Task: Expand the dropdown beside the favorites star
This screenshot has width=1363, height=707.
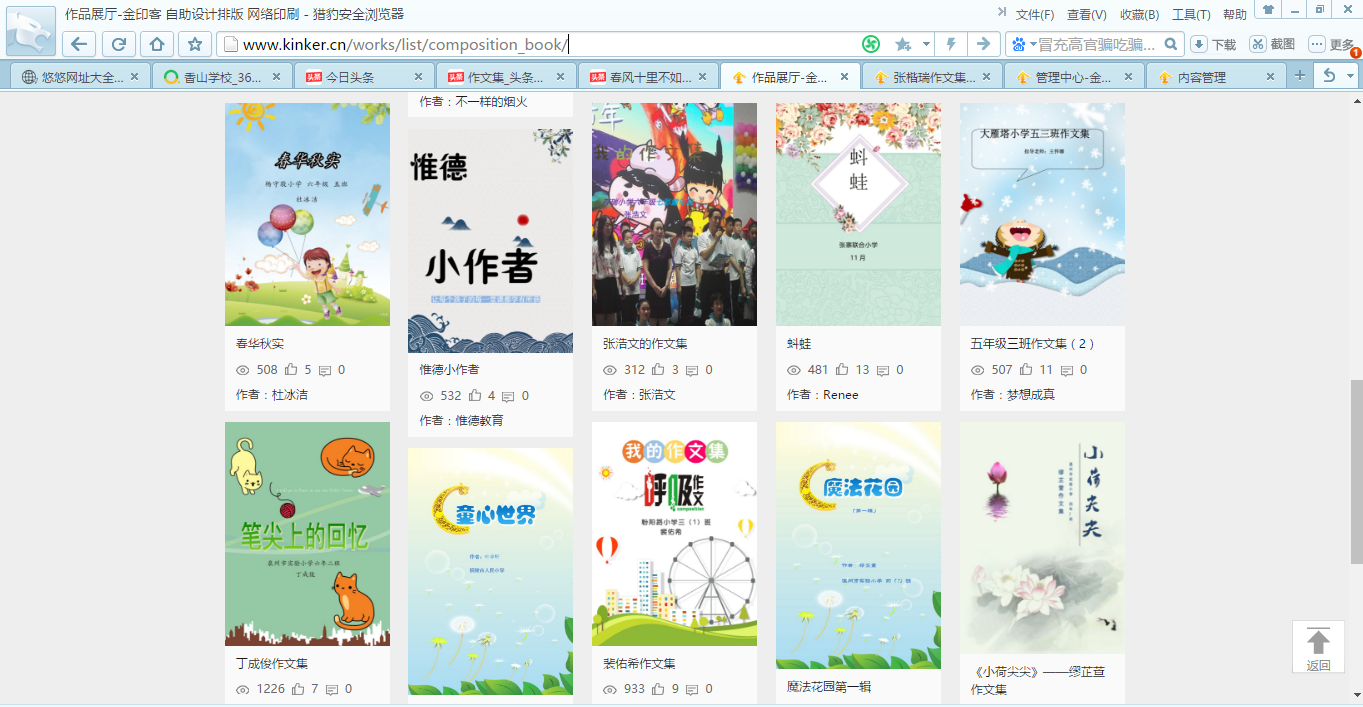Action: [926, 44]
